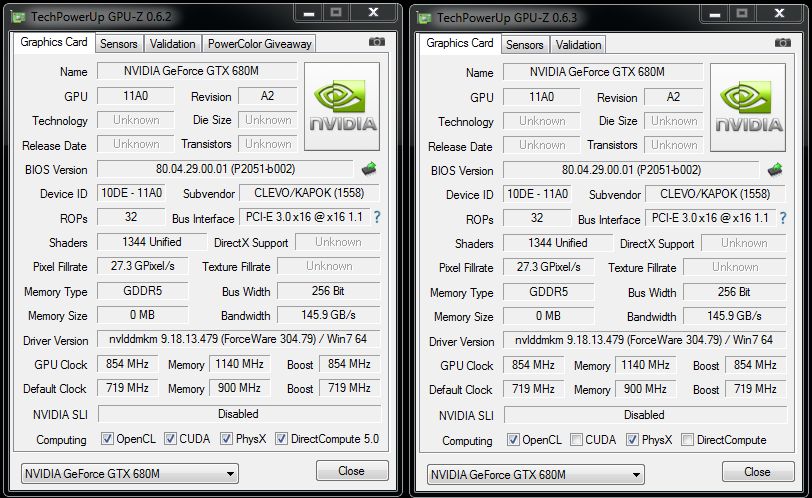Click 900 MHz default memory in GPU-Z 0.6.3
Viewport: 812px width, 498px height.
click(645, 389)
